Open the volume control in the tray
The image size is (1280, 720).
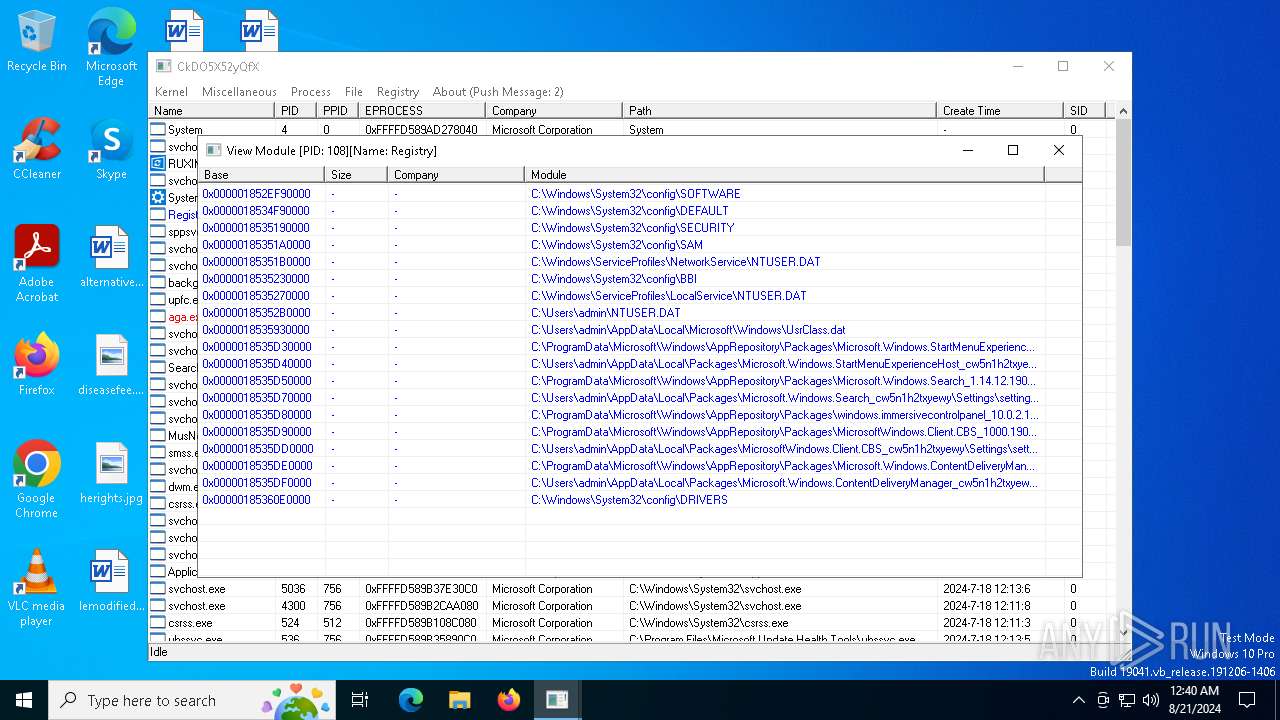coord(1150,700)
